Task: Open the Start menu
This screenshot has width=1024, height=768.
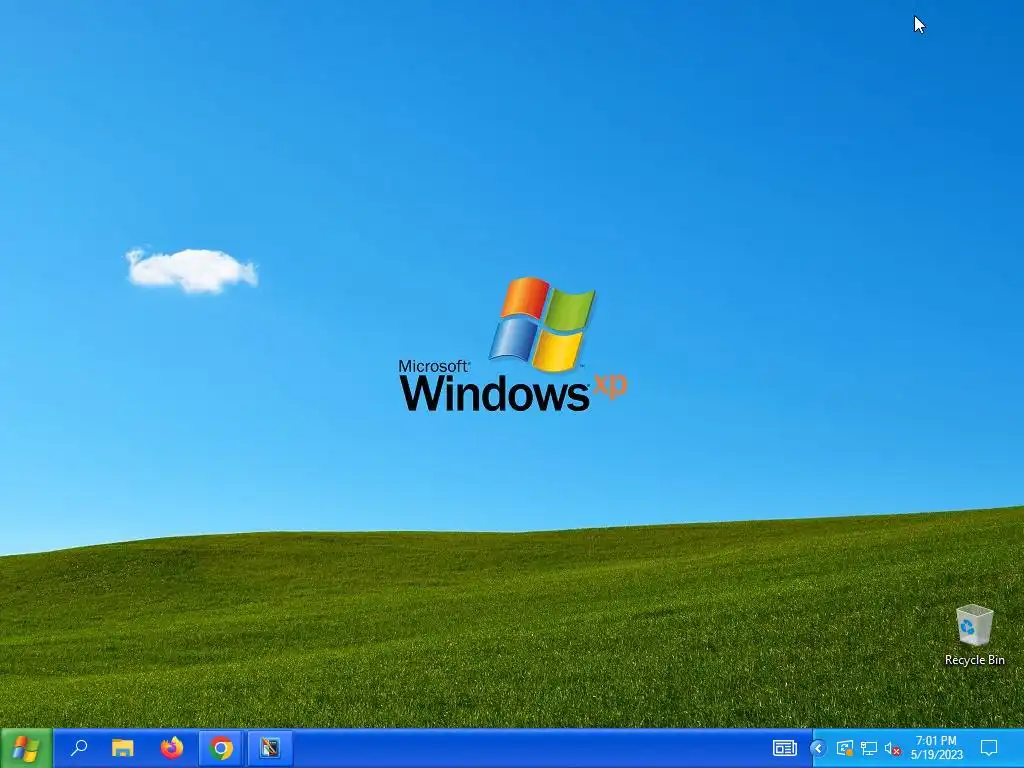Action: click(26, 748)
